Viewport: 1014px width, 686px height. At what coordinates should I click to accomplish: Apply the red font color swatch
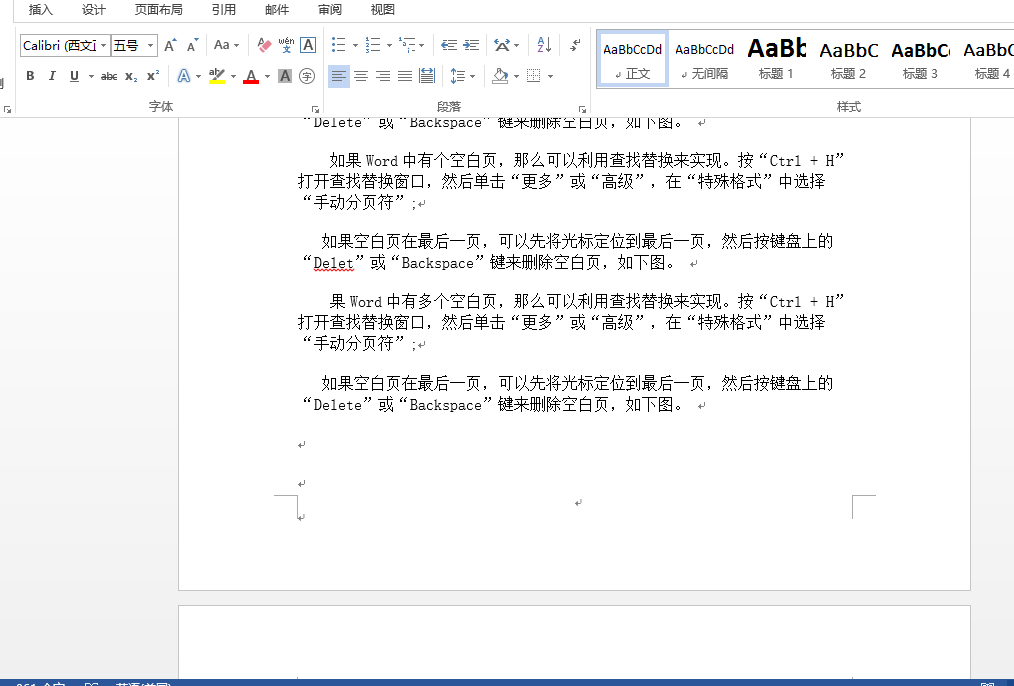coord(251,76)
